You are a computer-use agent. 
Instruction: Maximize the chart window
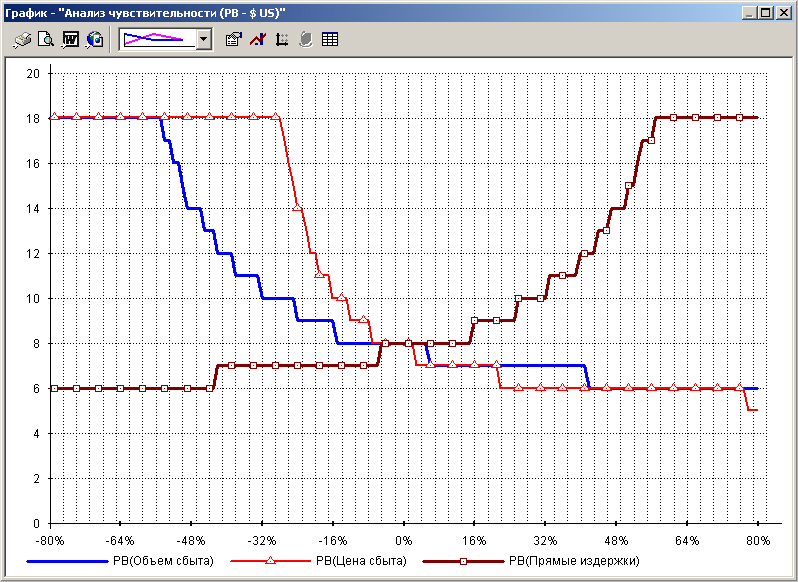[765, 13]
